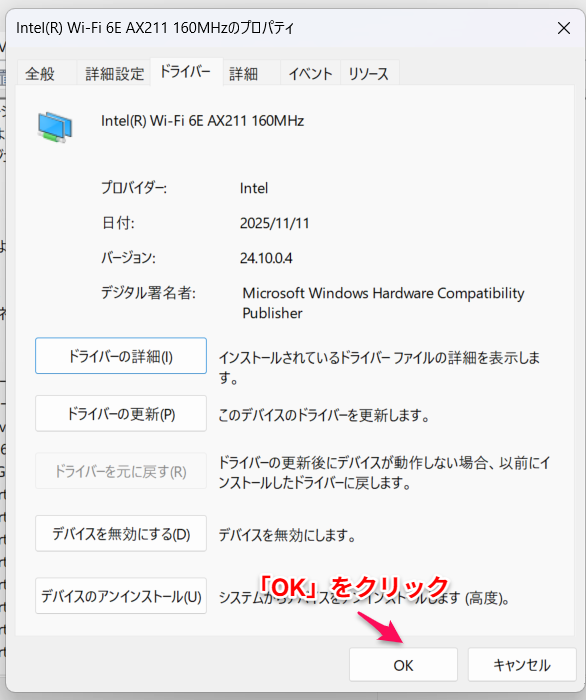The width and height of the screenshot is (586, 700).
Task: Dismiss the dialog with キャンセル
Action: pos(522,665)
